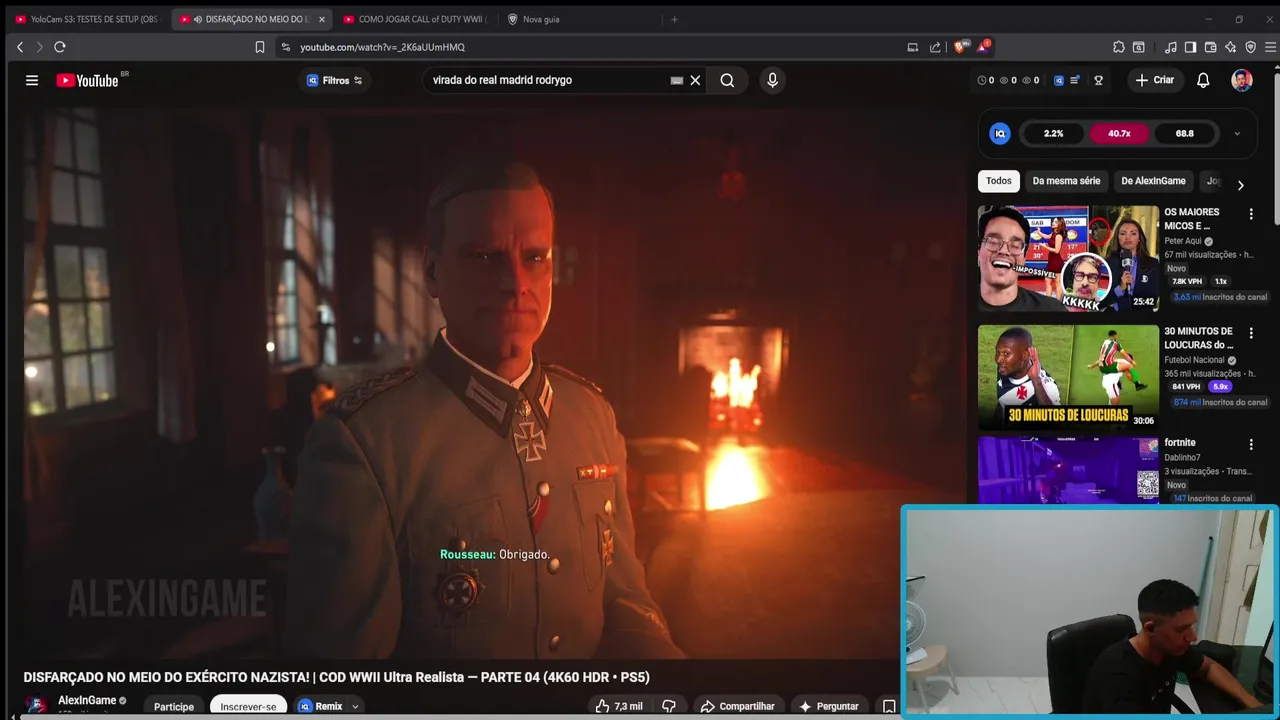Select the 68.8 vidIQ stat pill
The width and height of the screenshot is (1280, 720).
point(1184,133)
